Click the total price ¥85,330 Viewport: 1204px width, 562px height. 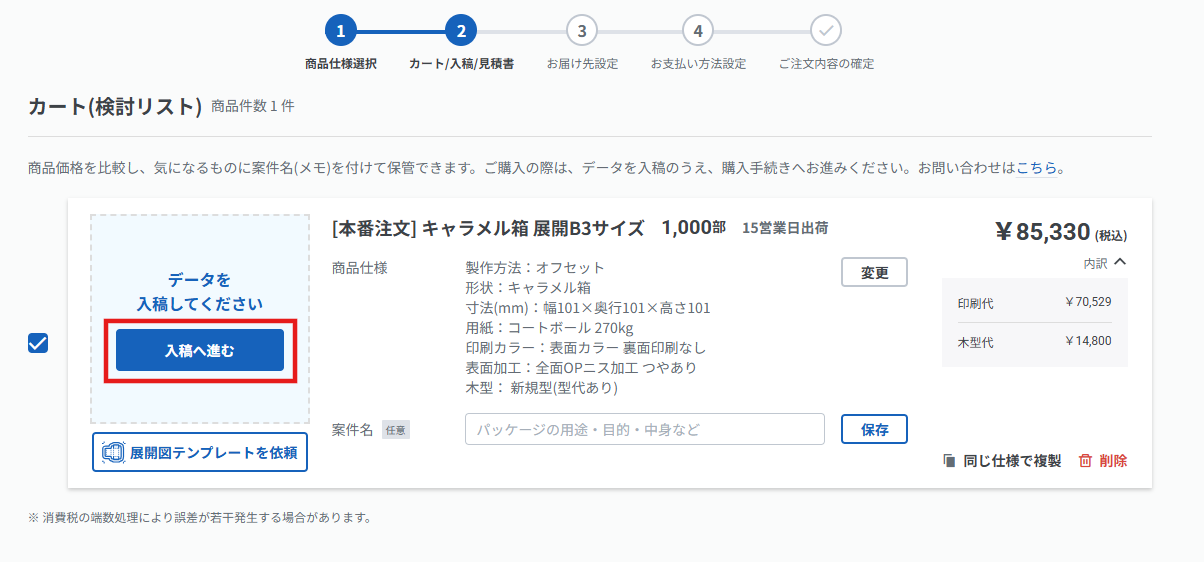1042,232
